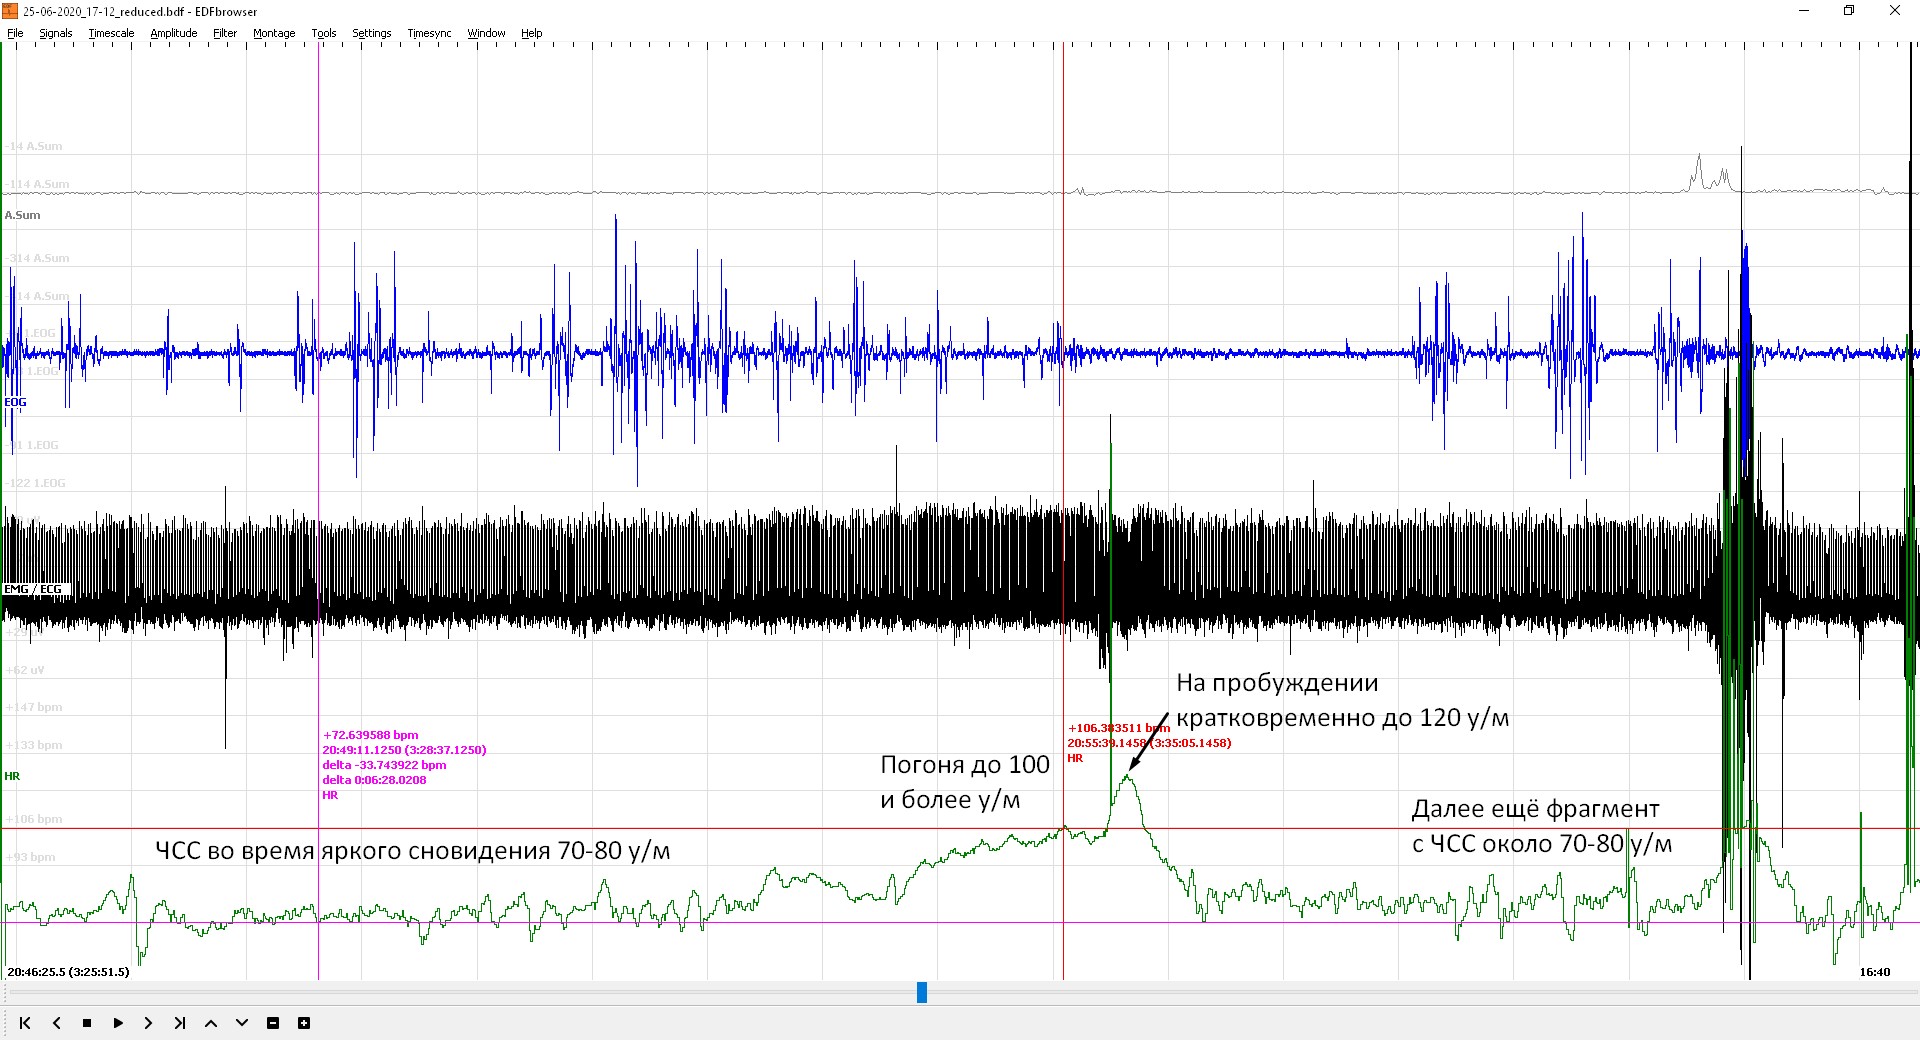Click the '+106.383511 bpm' red crosshair value

point(1118,728)
